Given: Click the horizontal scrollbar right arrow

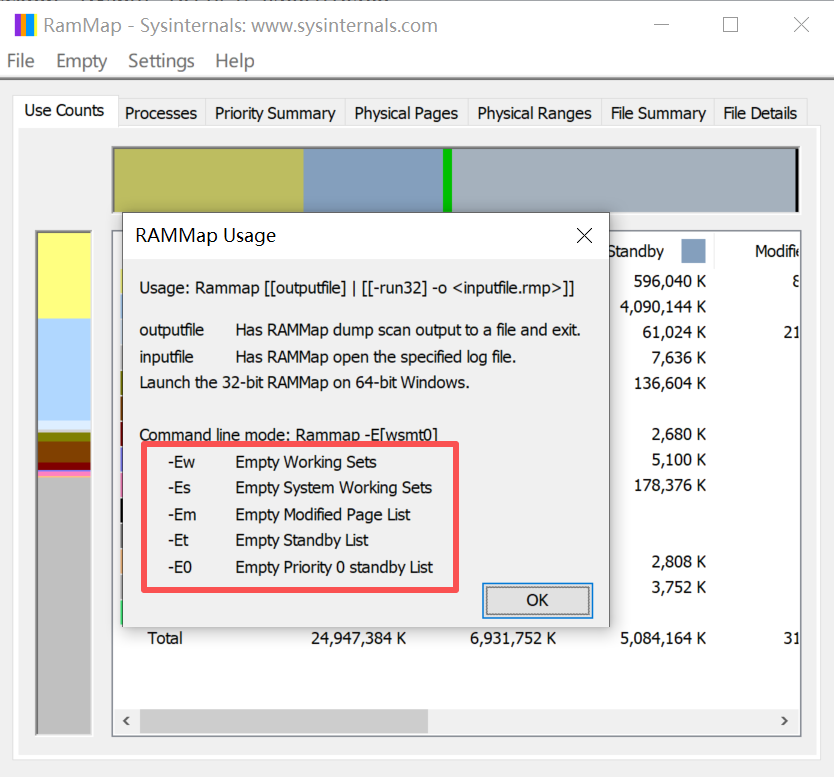Looking at the screenshot, I should point(785,721).
